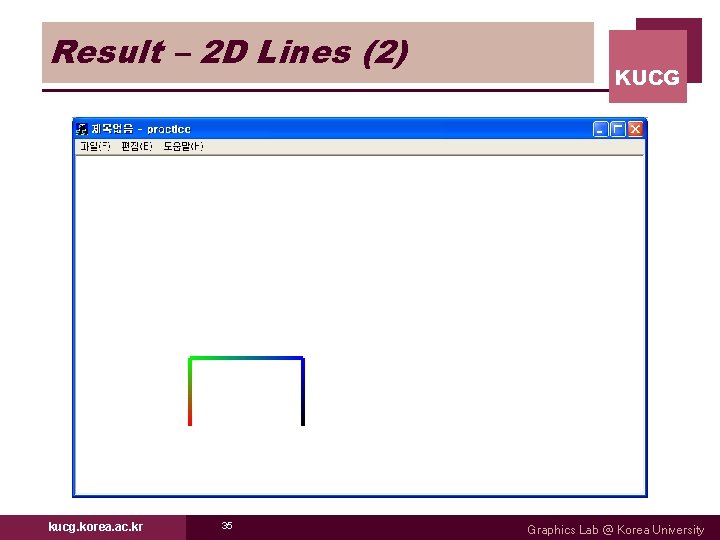Click the practice window title bar text

click(141, 129)
